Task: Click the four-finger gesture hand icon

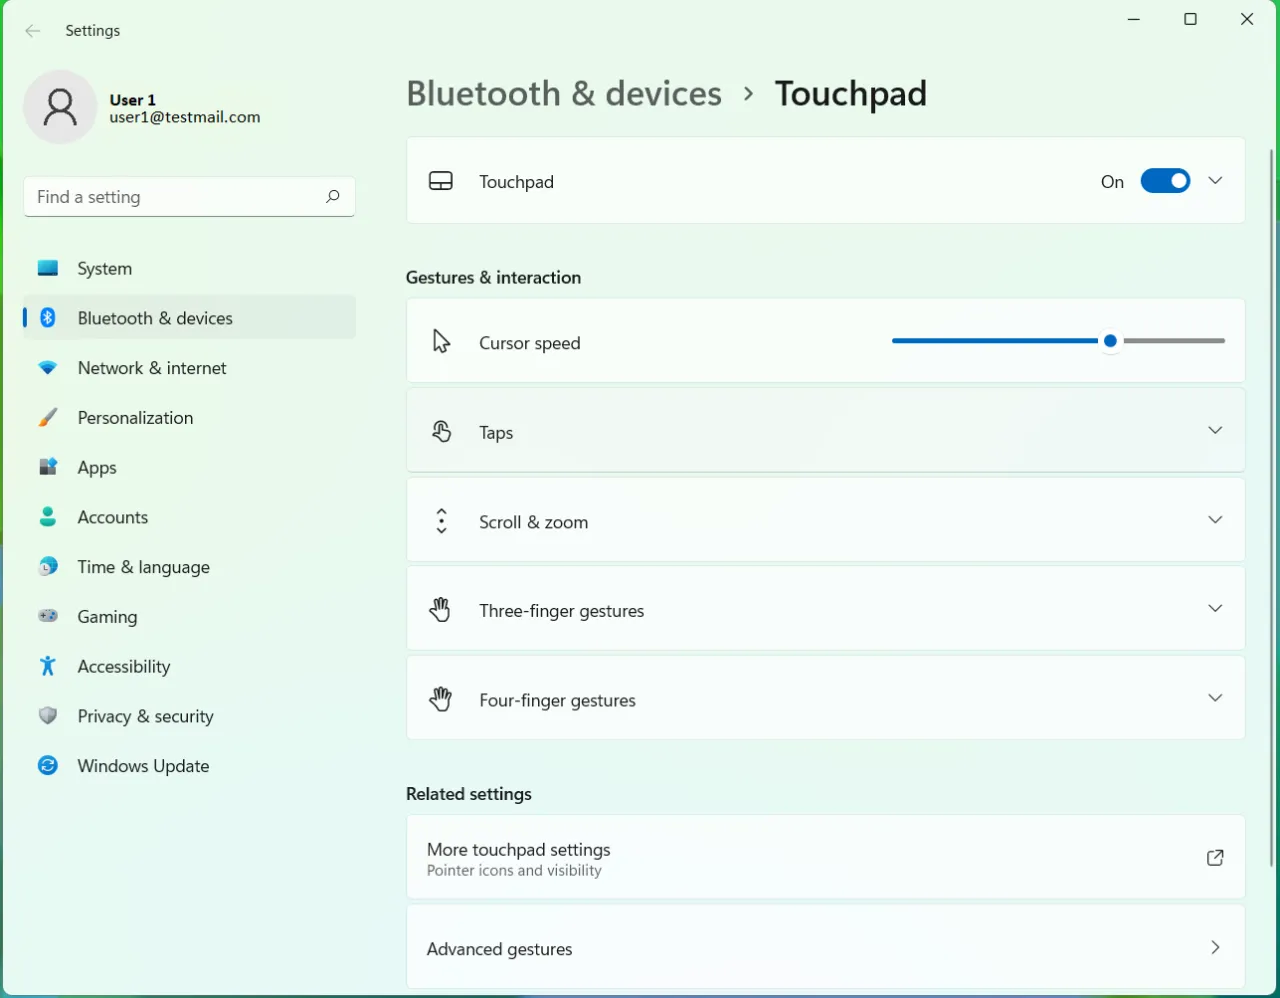Action: click(441, 698)
